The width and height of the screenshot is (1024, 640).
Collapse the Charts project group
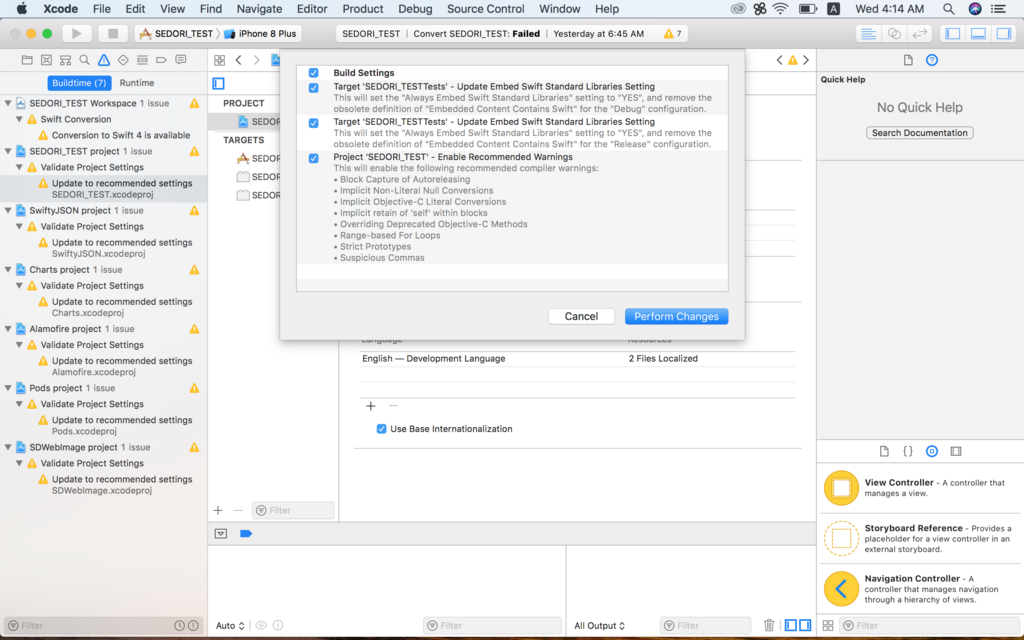pyautogui.click(x=8, y=269)
